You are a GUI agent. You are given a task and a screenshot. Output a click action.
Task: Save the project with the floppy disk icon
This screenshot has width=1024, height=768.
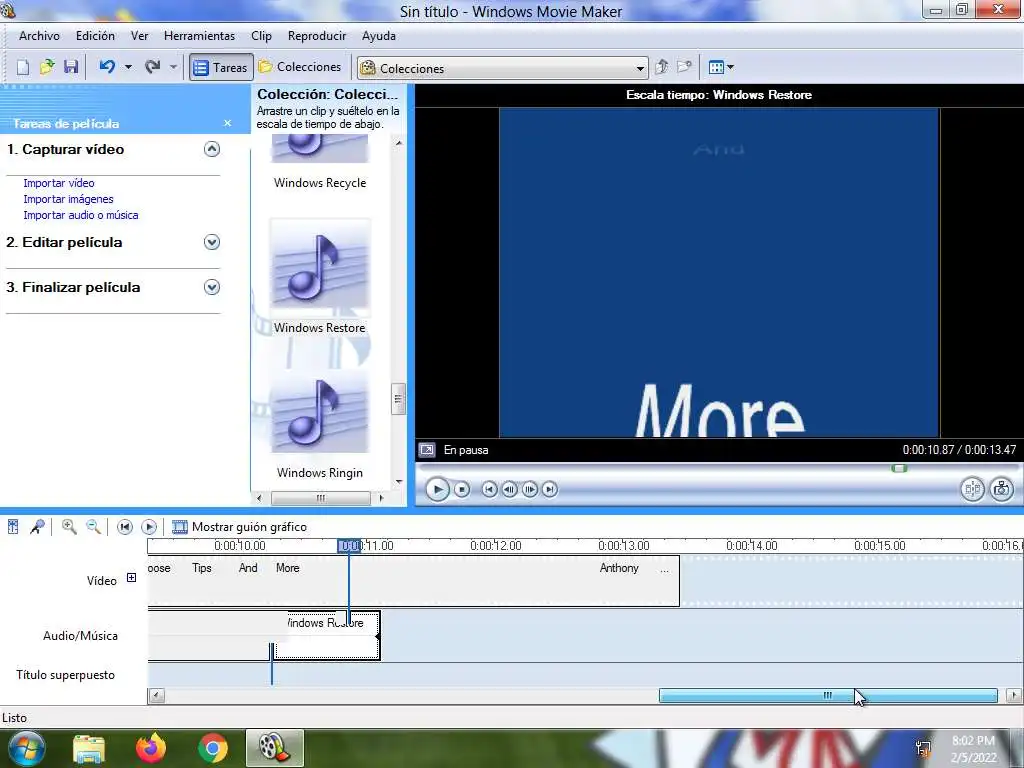point(71,67)
